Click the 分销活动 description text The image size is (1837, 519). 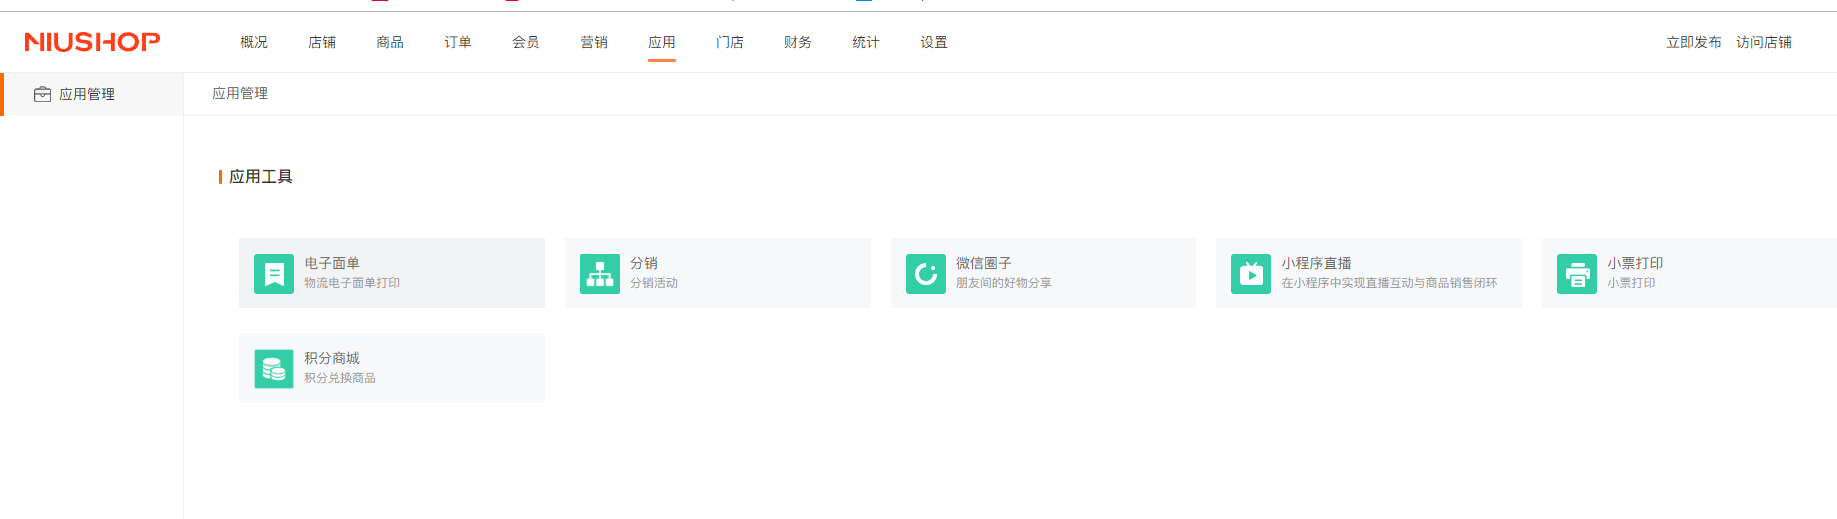click(654, 283)
